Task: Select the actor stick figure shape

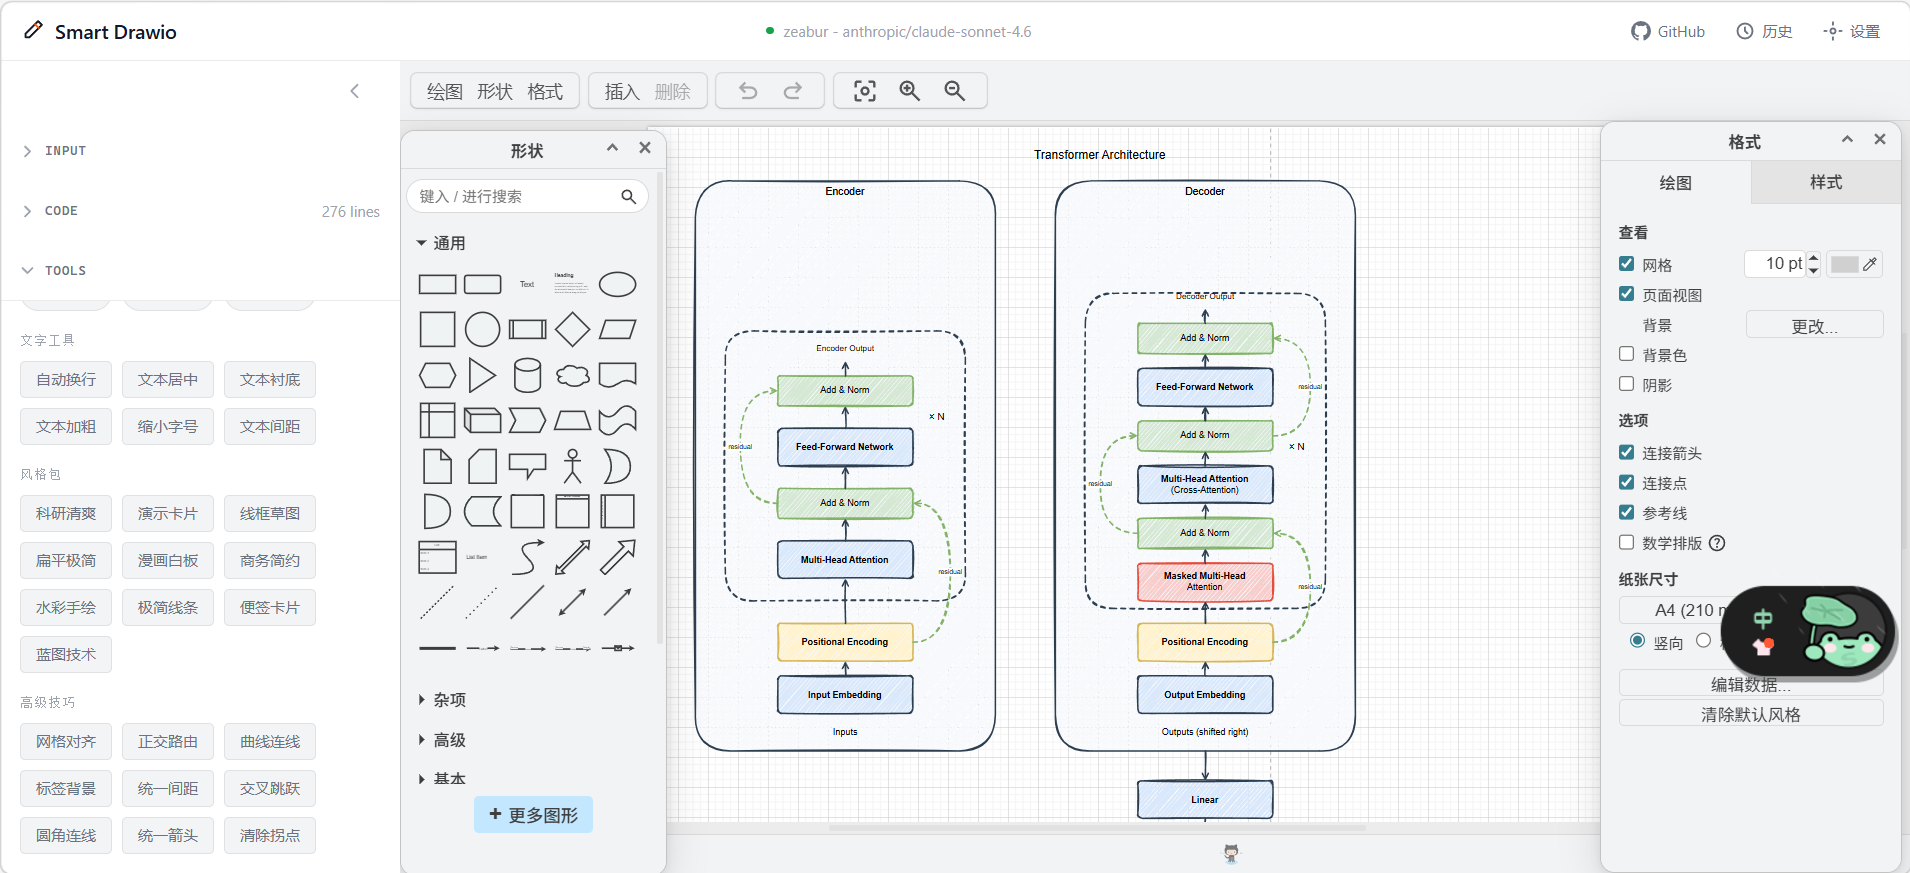Action: (573, 466)
